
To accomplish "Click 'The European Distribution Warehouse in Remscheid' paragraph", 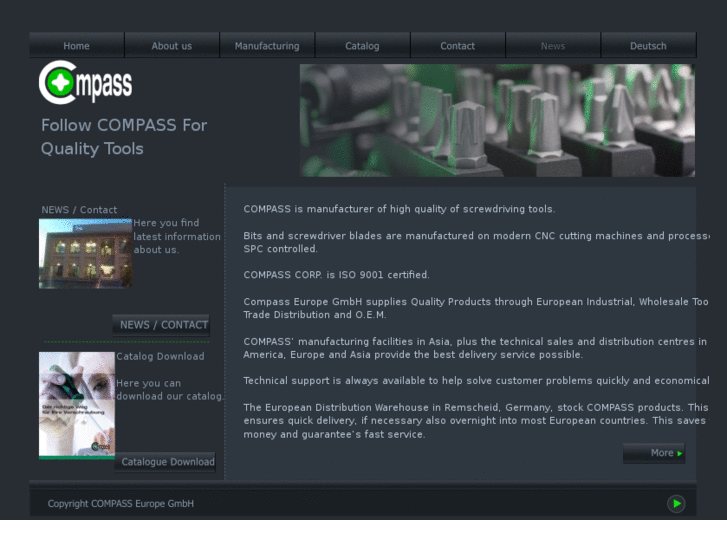I will 476,421.
